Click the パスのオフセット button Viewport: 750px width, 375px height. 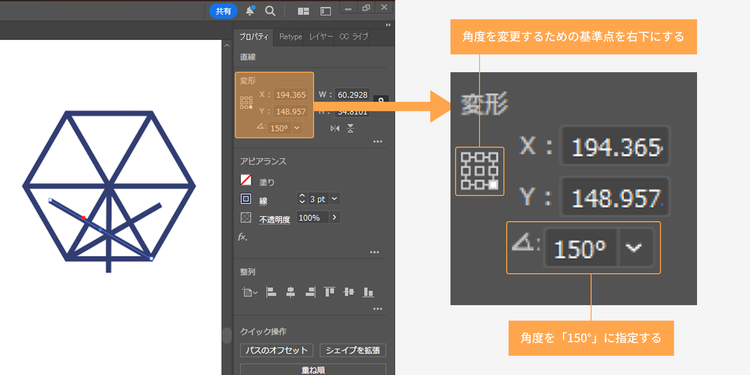pos(276,350)
